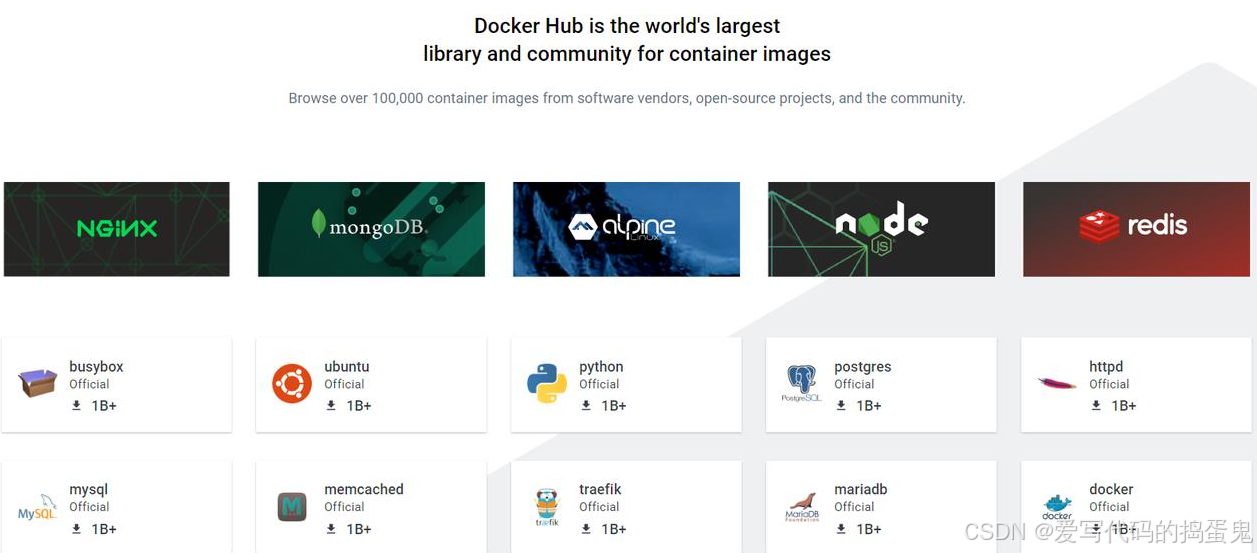Click the 1B+ download count for mariadb
The image size is (1257, 553).
pos(869,529)
